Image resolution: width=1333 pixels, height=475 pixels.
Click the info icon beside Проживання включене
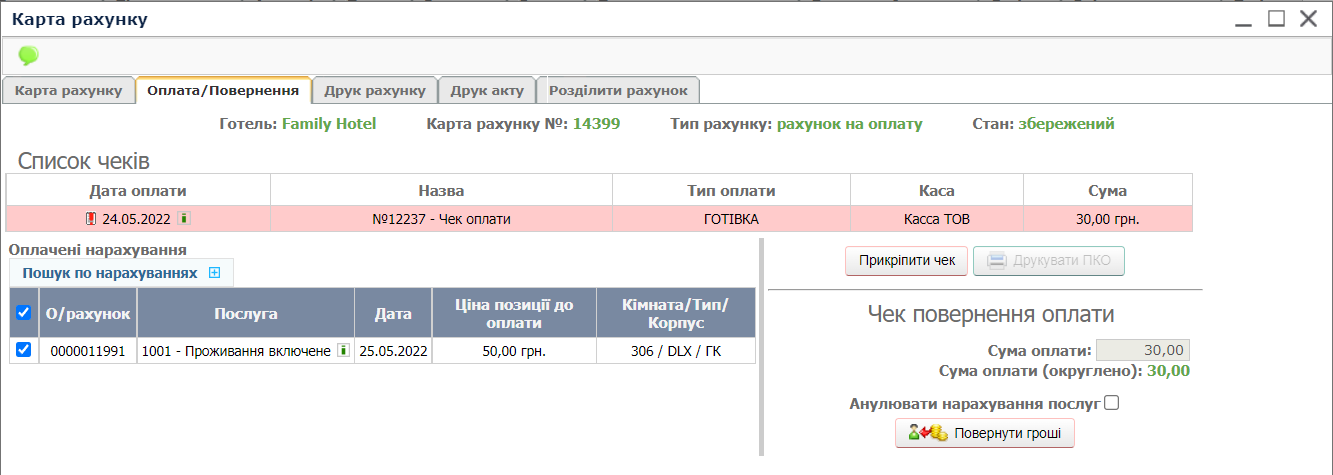coord(343,351)
